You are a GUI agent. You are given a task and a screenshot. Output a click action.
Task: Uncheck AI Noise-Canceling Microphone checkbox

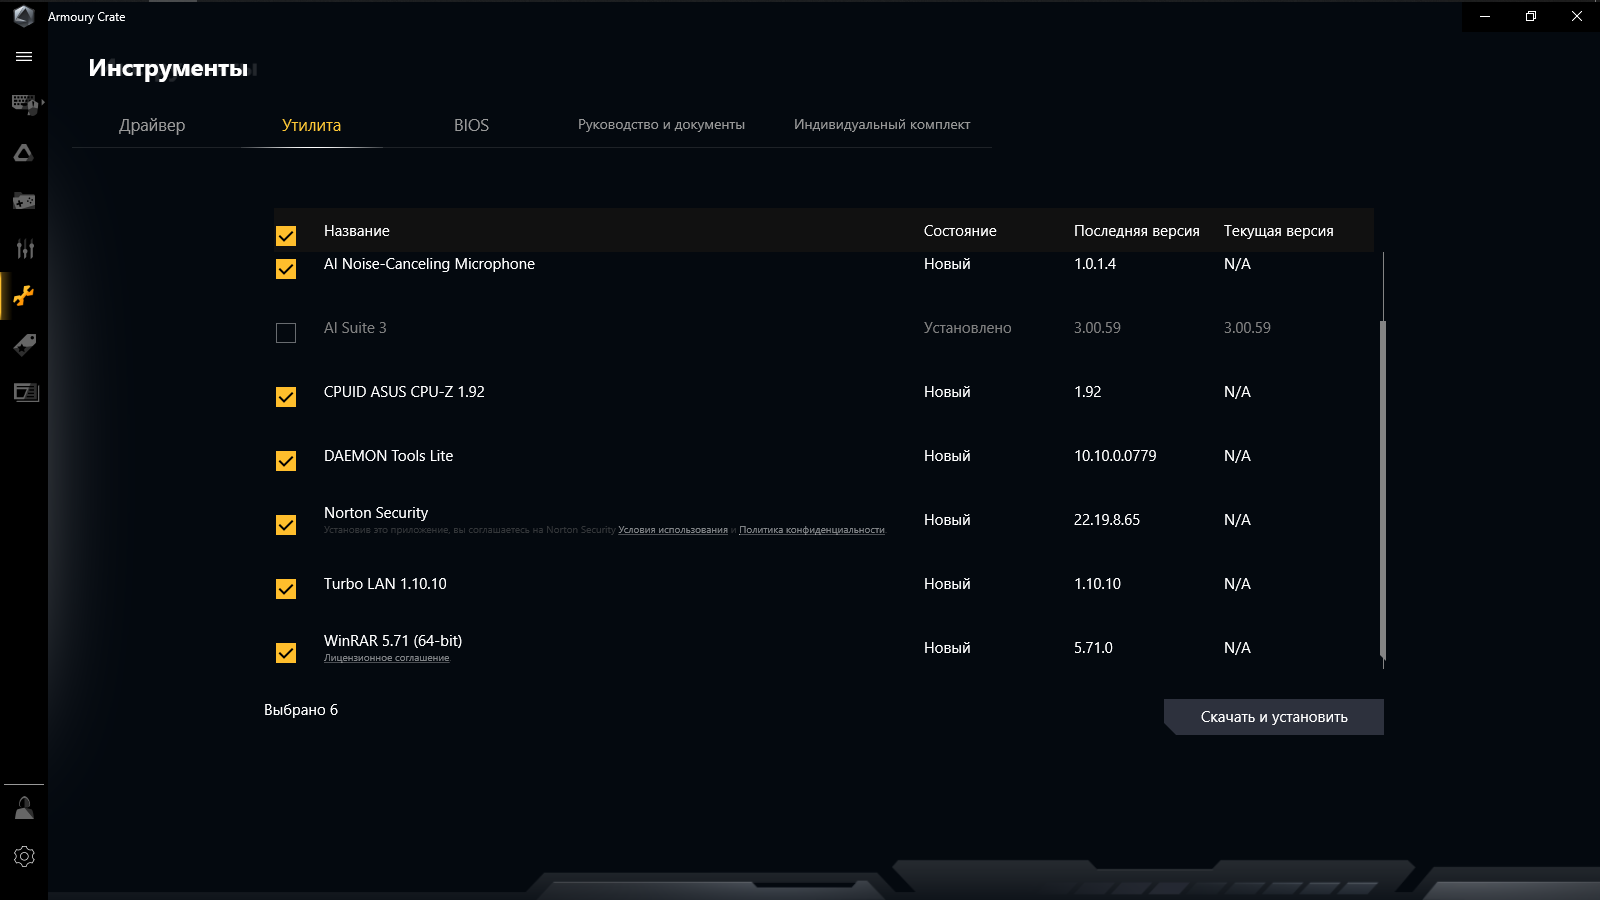click(286, 269)
